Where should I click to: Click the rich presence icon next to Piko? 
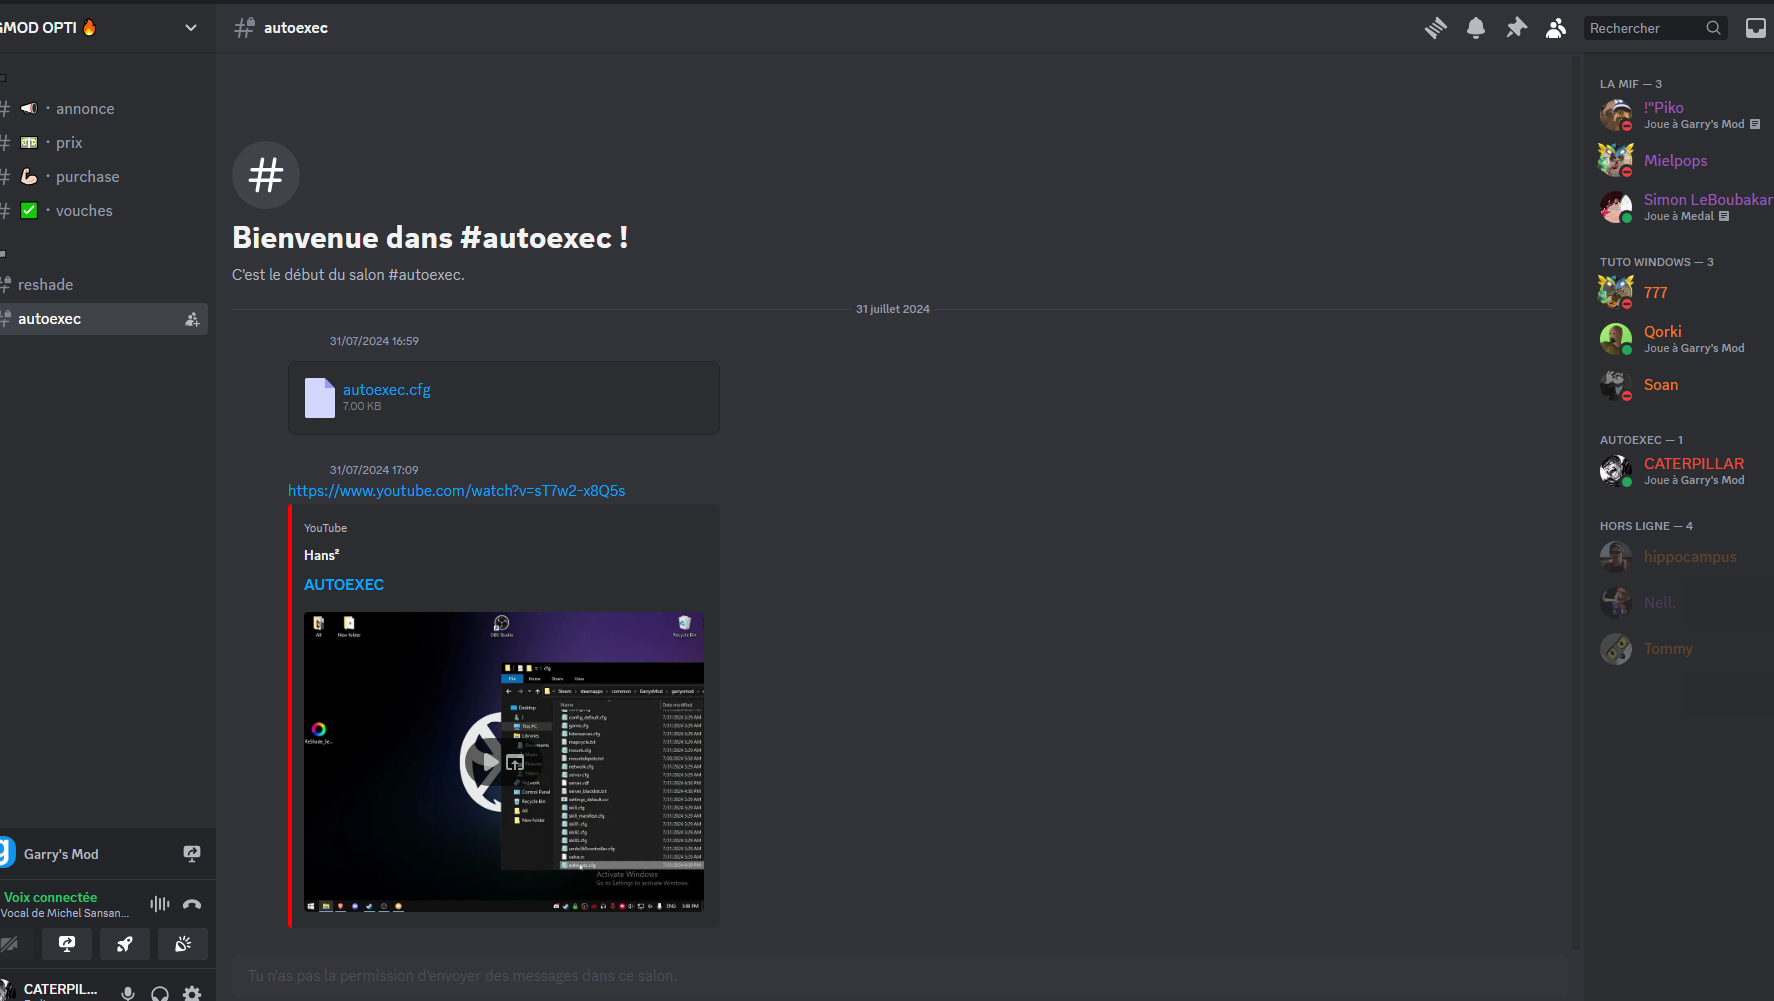(1755, 124)
